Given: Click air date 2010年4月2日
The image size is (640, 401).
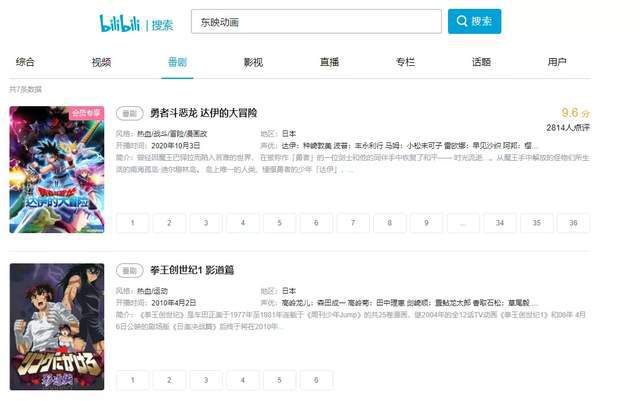Looking at the screenshot, I should point(173,303).
